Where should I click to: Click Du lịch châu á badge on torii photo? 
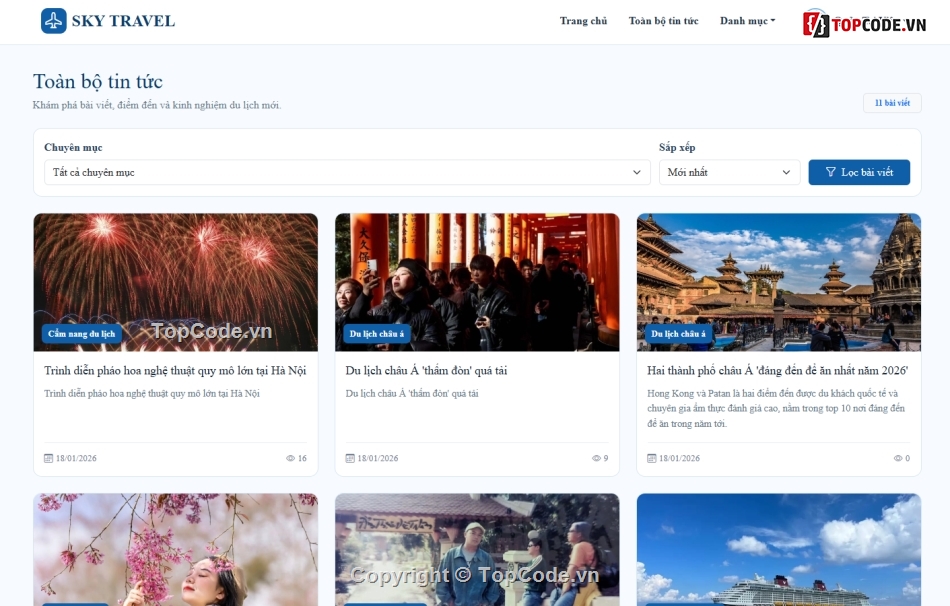377,334
